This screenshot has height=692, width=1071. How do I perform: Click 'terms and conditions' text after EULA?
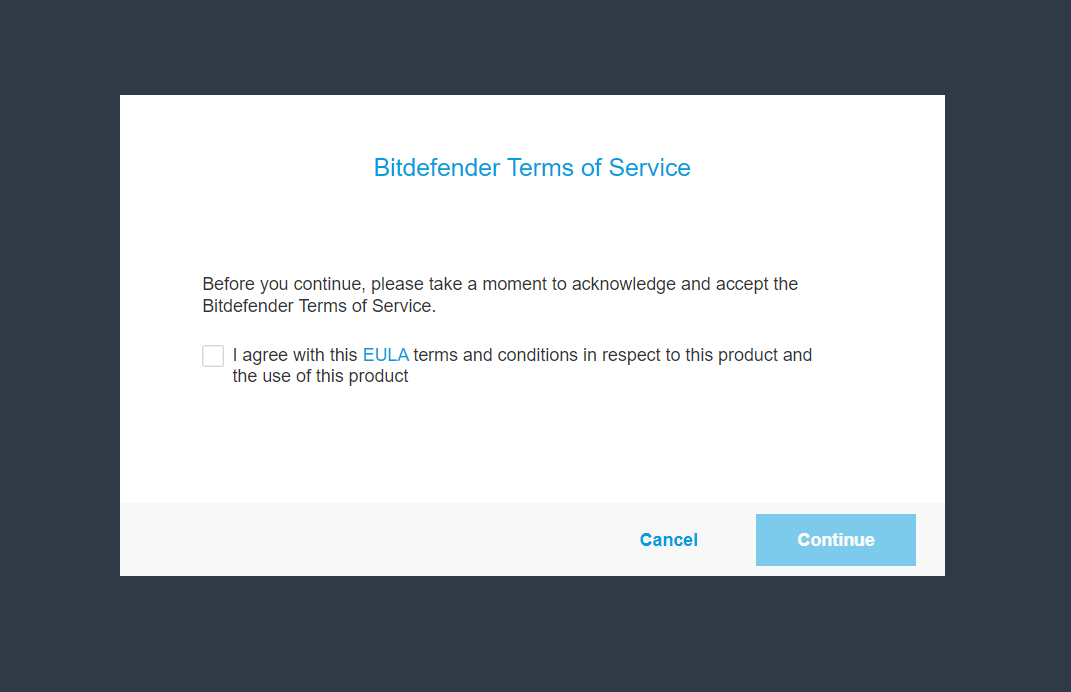495,355
